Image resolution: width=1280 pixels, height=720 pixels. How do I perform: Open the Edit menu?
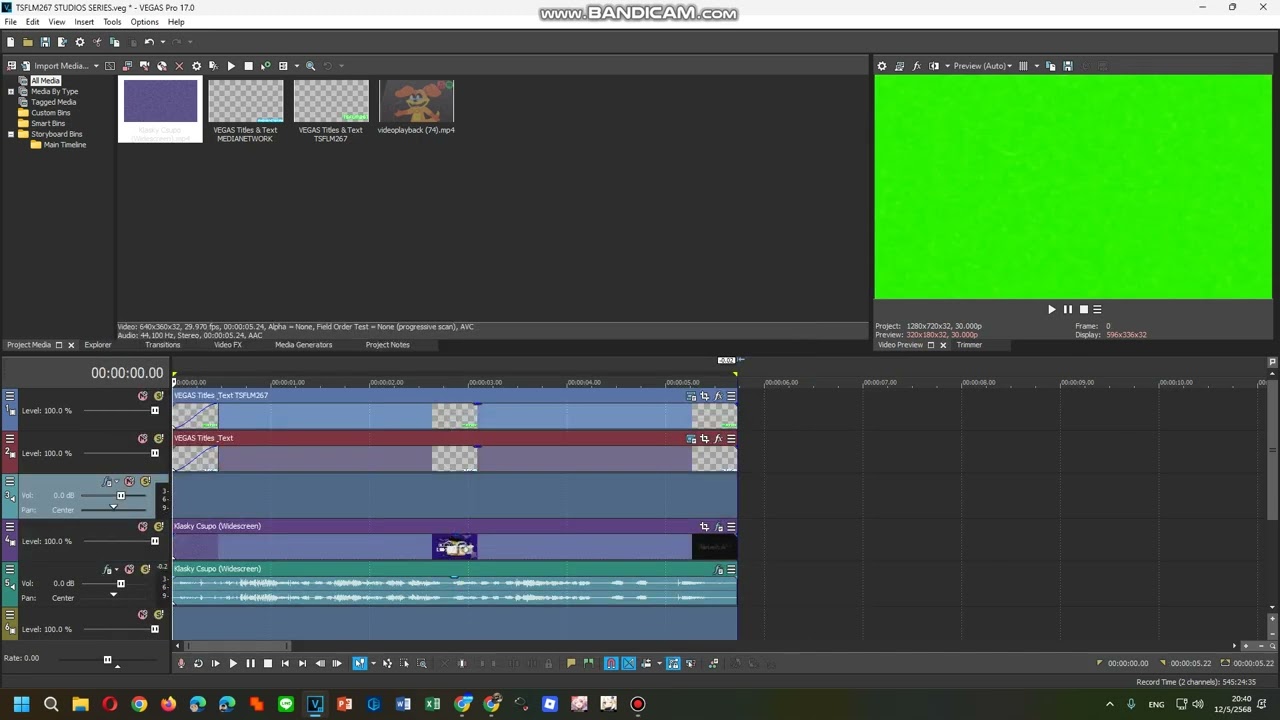click(32, 22)
